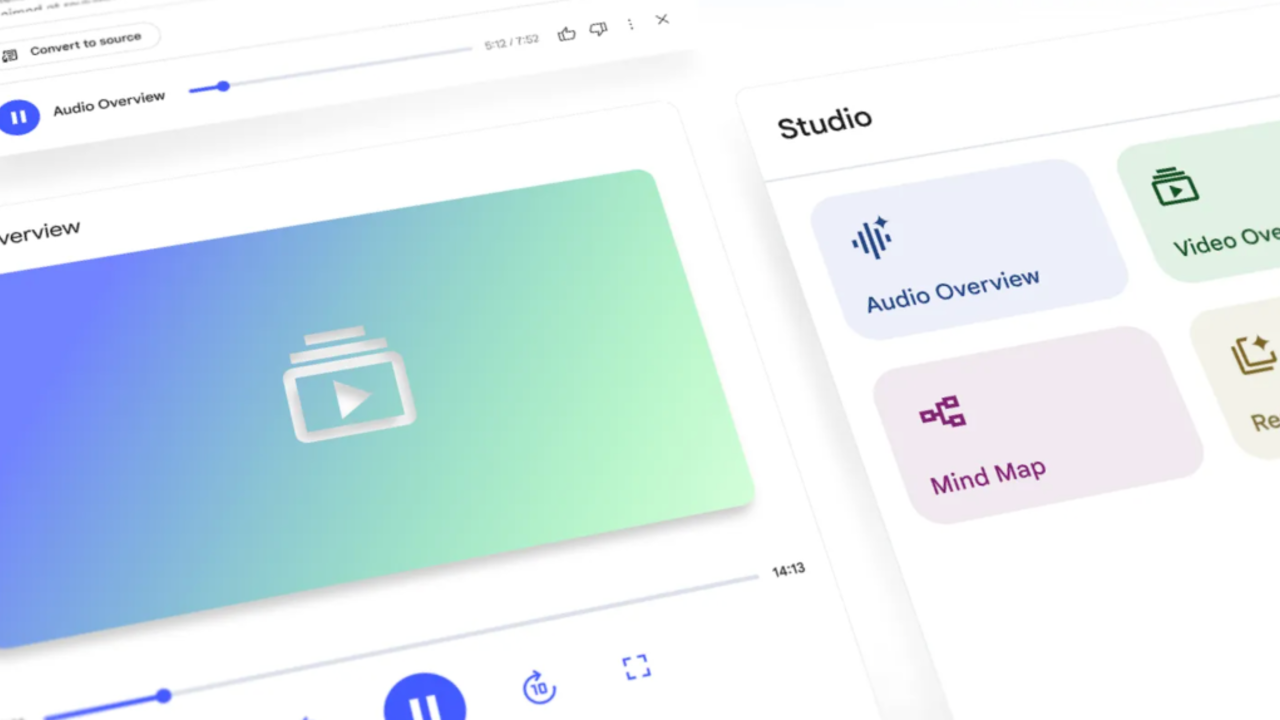Give the audio overview a thumbs up
This screenshot has height=720, width=1280.
(567, 34)
